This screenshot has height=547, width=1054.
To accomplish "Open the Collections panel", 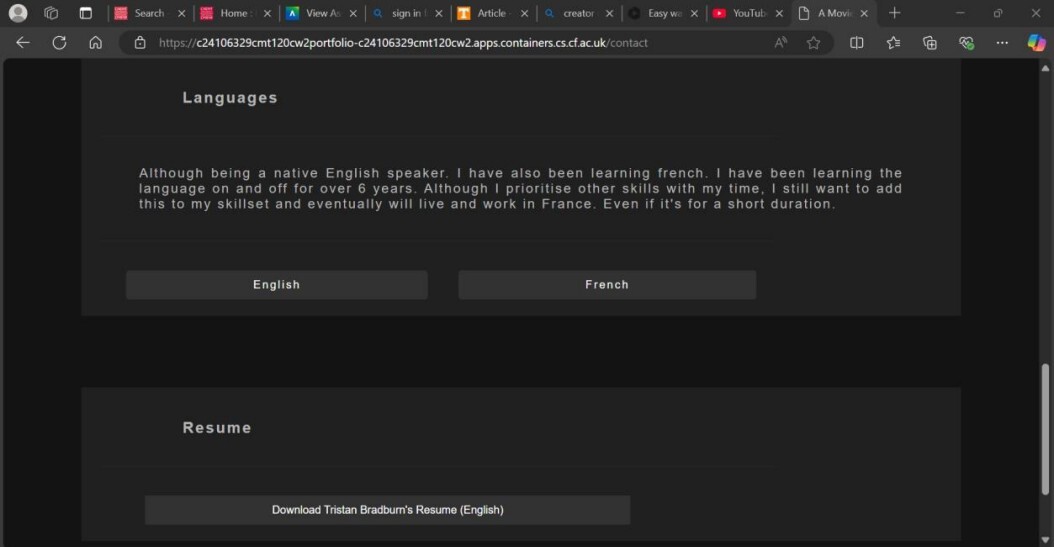I will click(x=930, y=42).
